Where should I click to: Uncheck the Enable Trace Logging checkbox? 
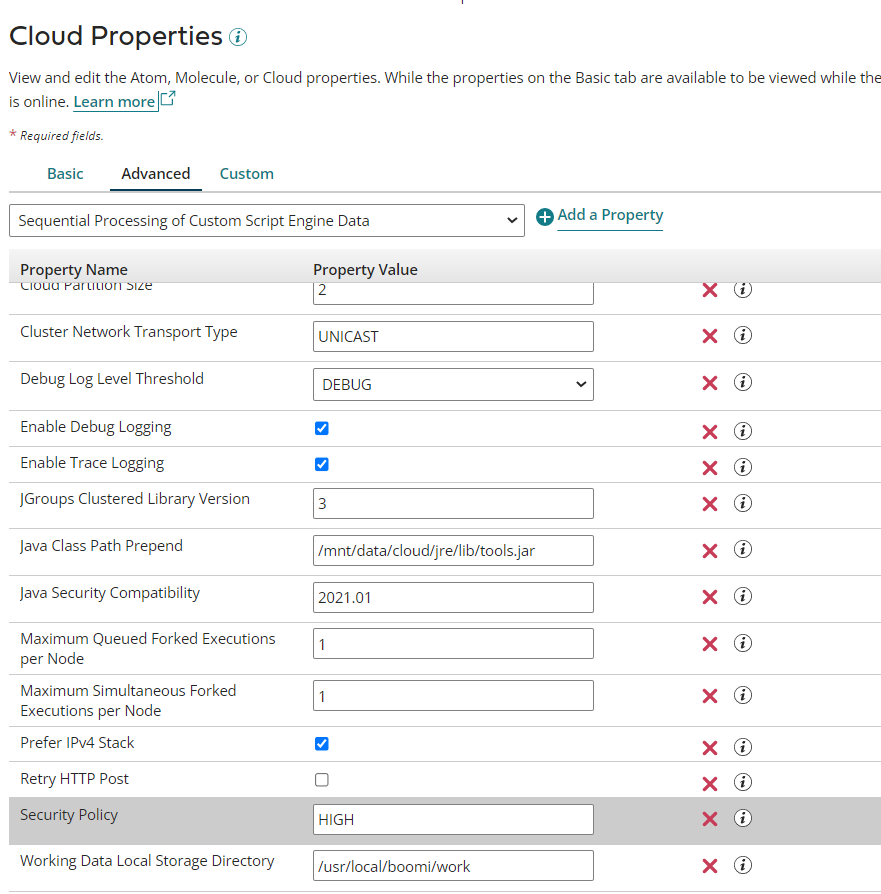click(x=322, y=464)
